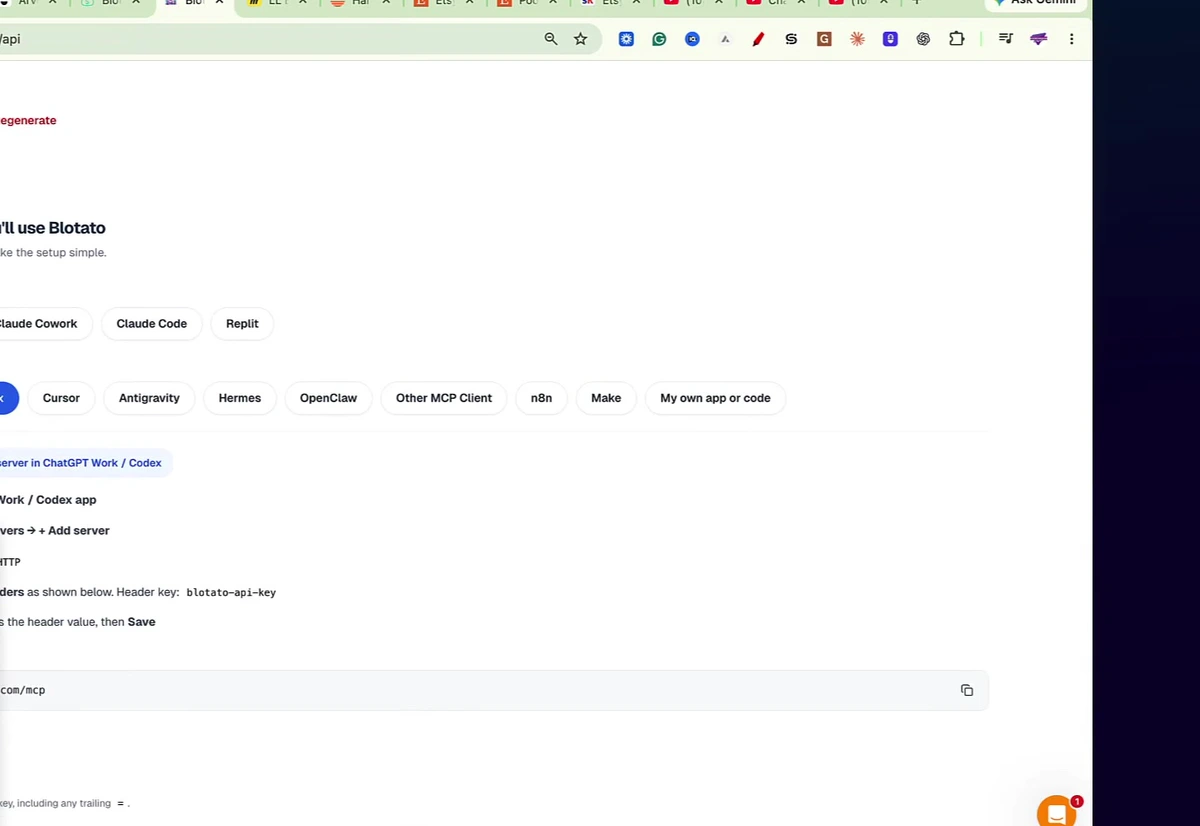Click the "'ll use Blotato" heading
This screenshot has height=826, width=1200.
52,228
